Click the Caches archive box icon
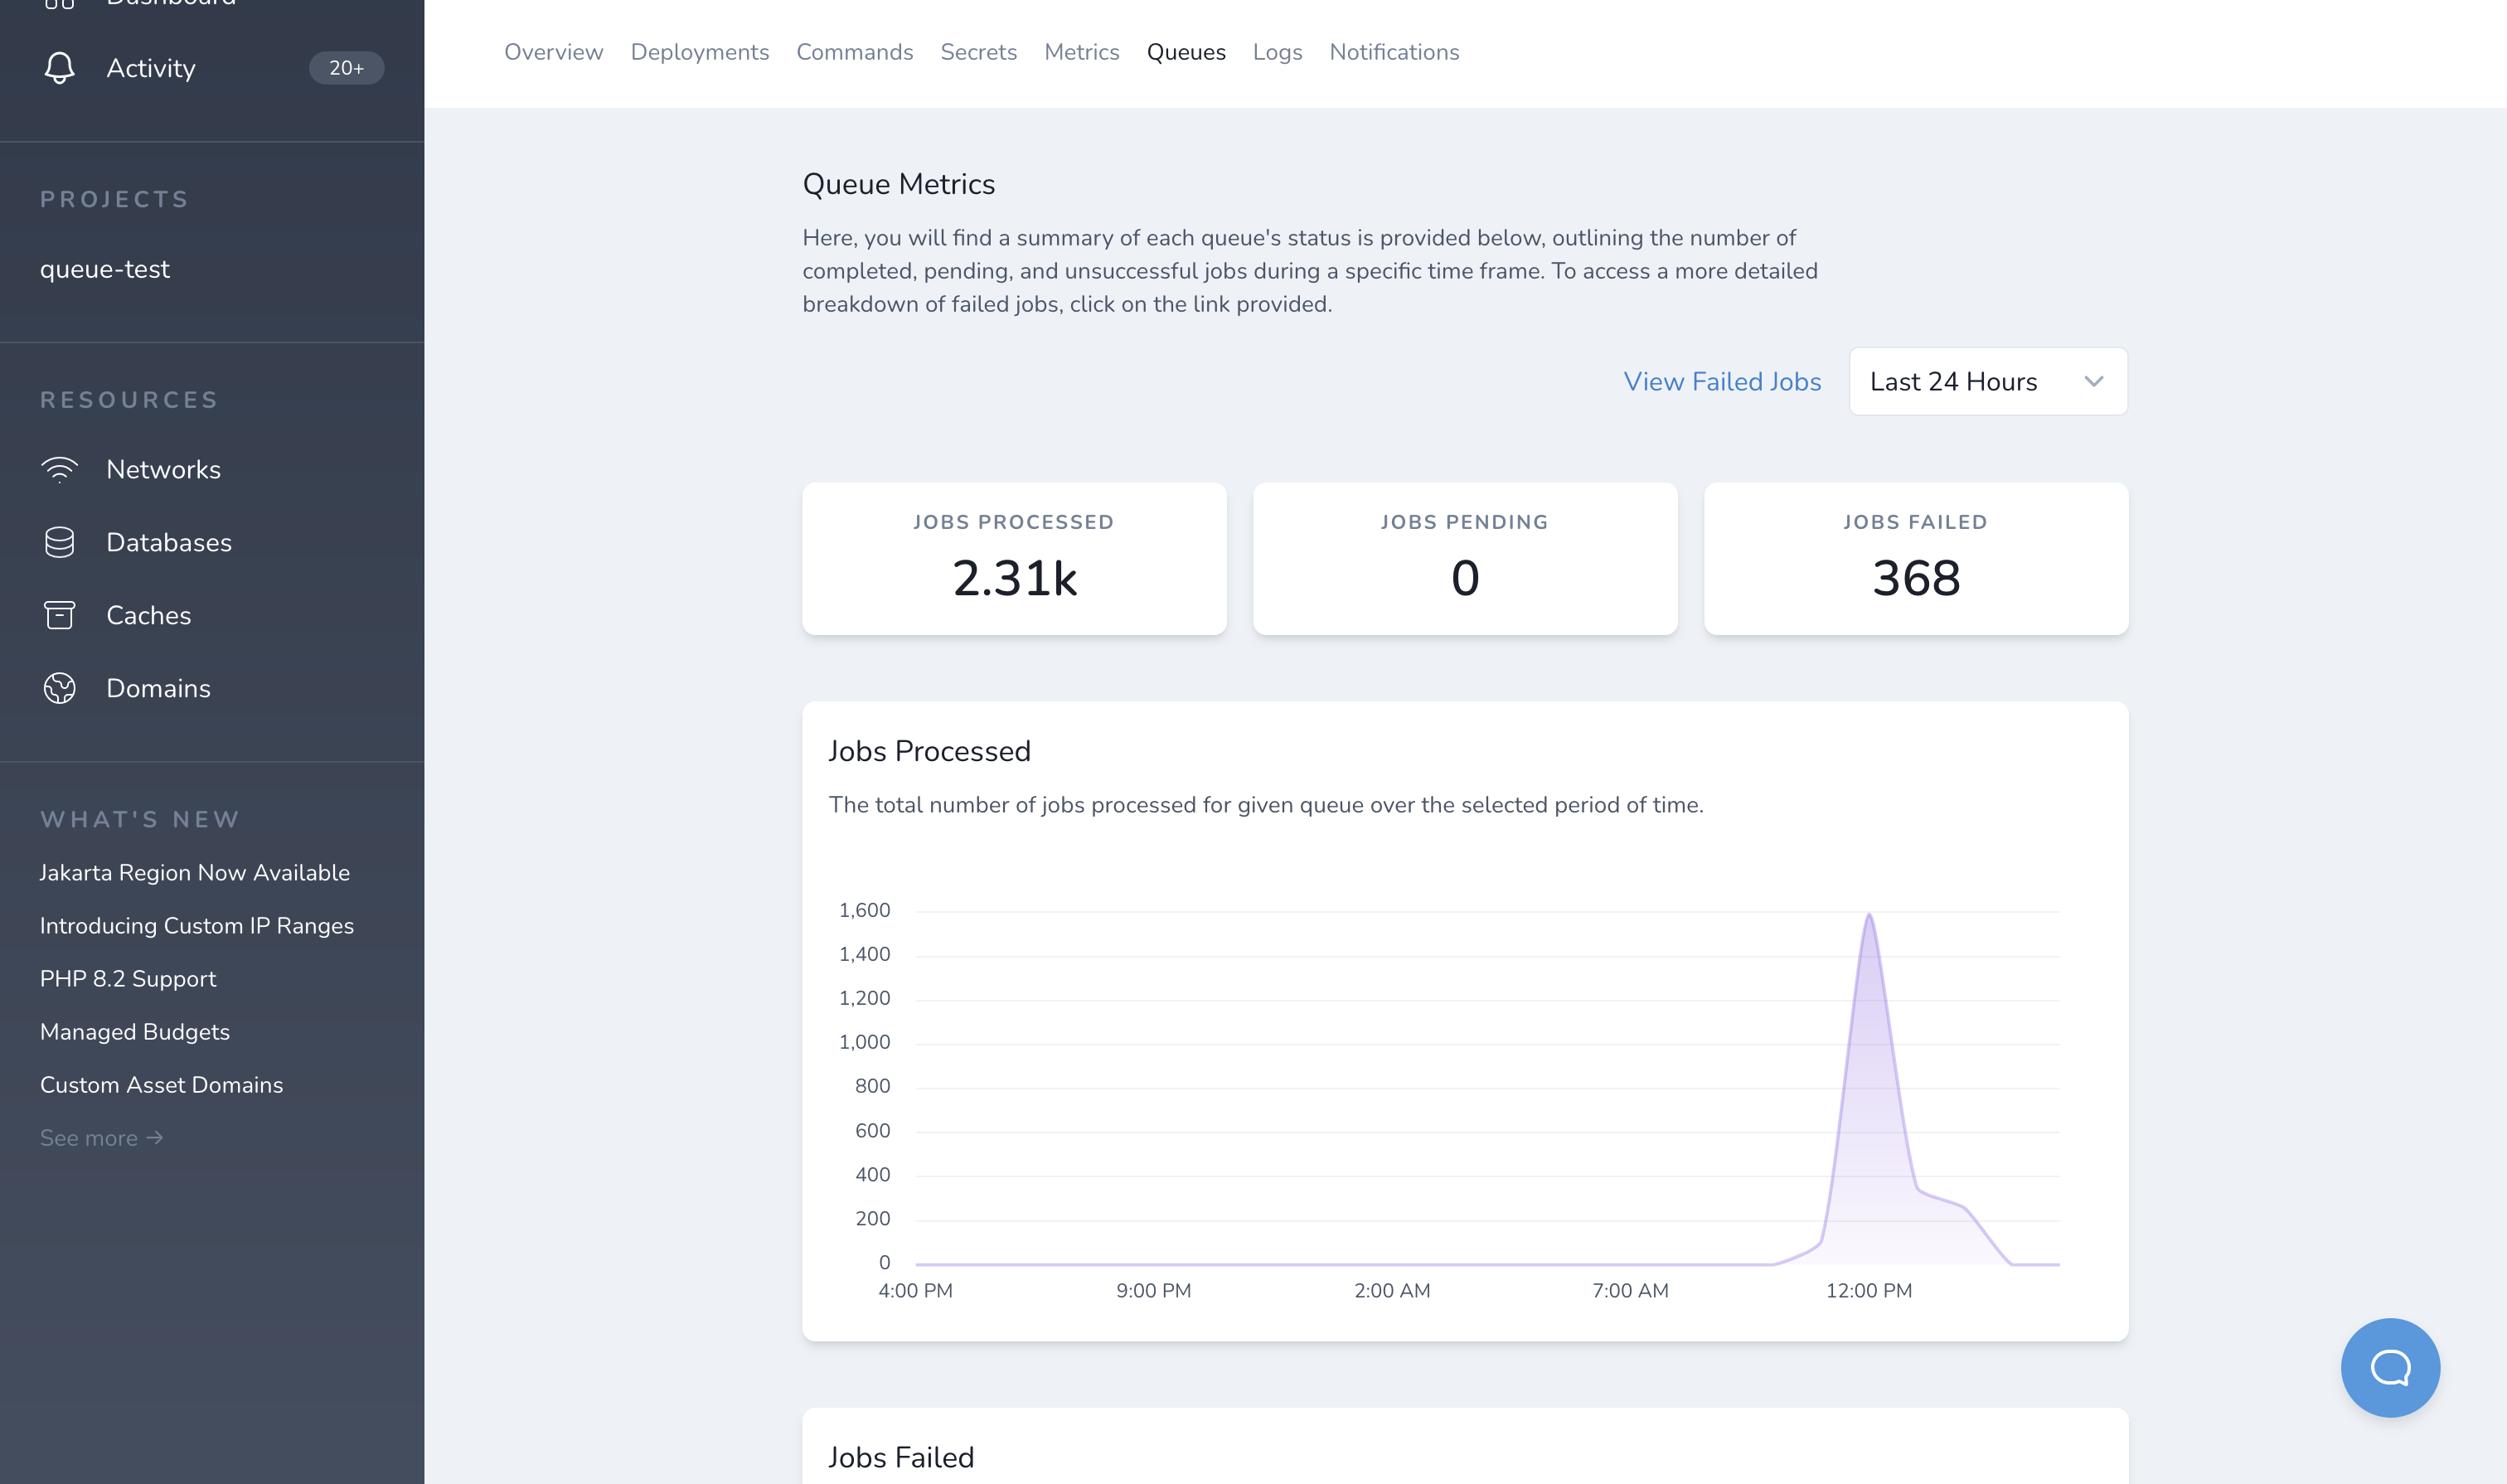Screen dimensions: 2507x1484 click(x=59, y=615)
